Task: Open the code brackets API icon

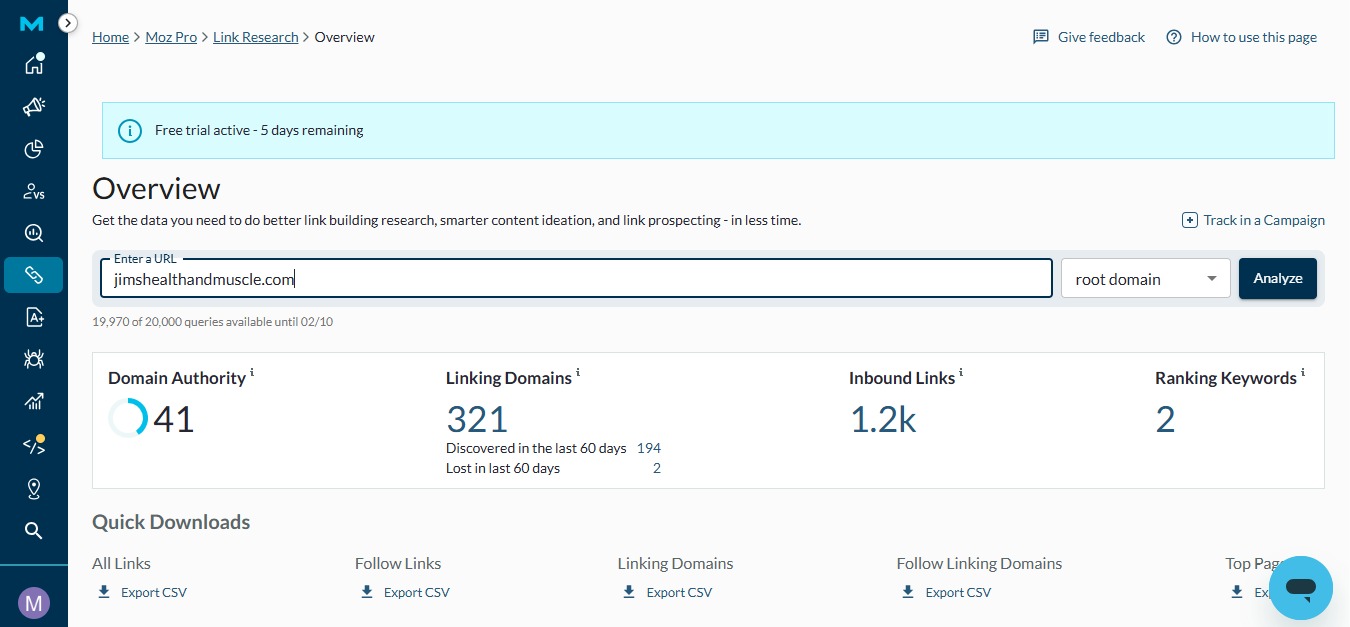Action: (34, 446)
